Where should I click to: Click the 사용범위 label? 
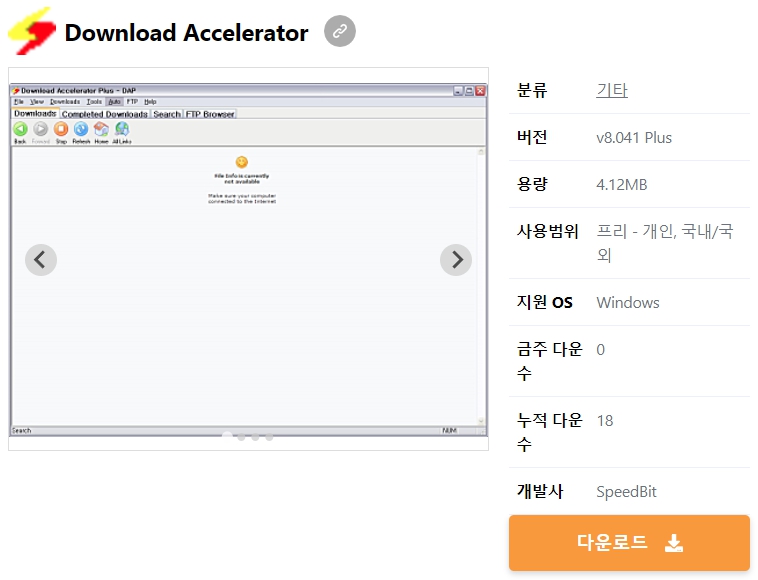point(548,231)
